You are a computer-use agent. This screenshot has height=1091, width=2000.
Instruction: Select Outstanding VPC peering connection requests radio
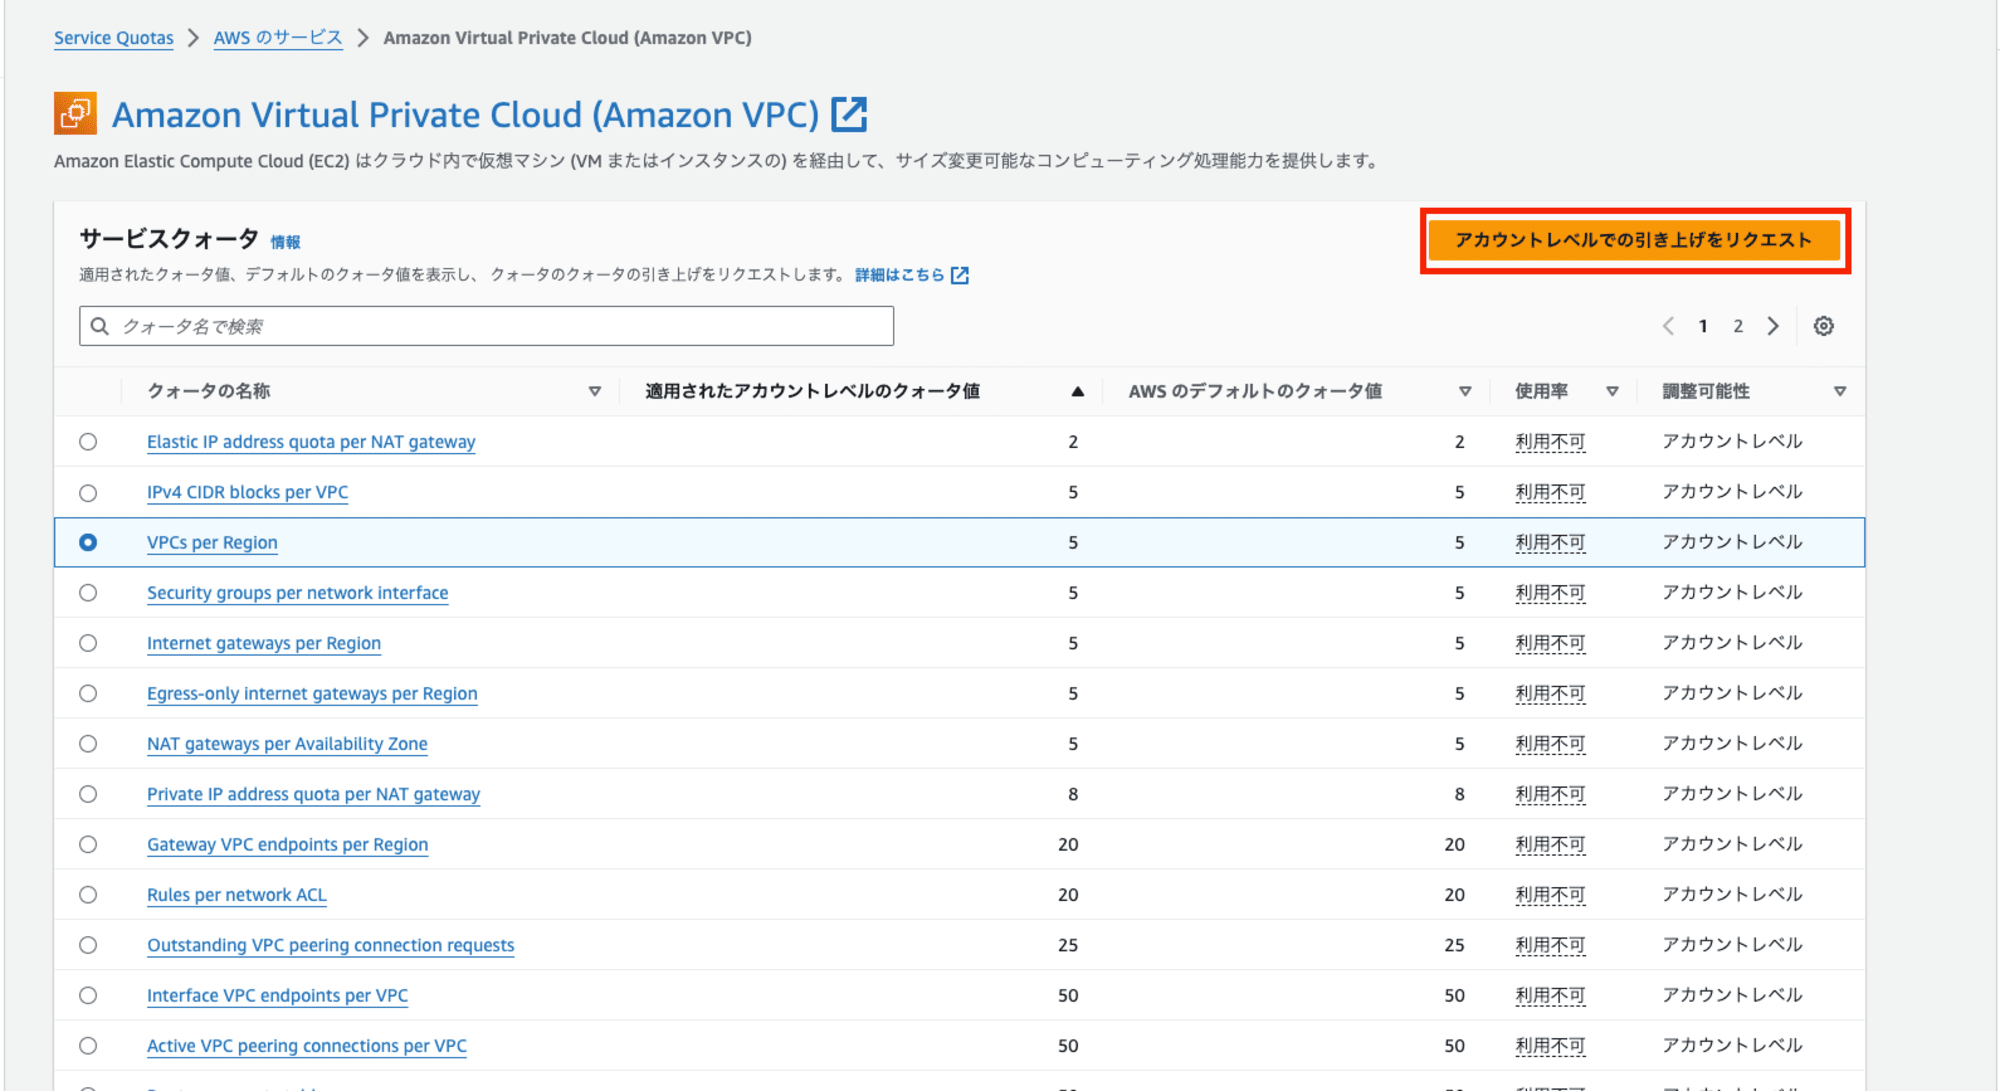[x=88, y=945]
